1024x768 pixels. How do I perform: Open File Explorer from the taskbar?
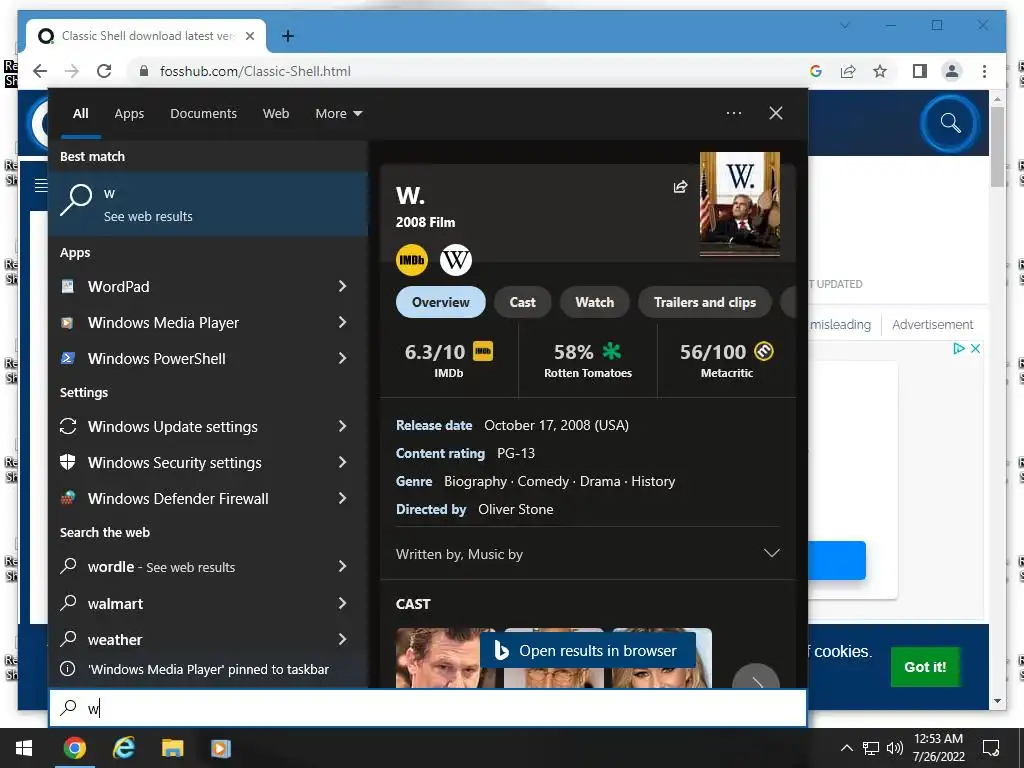coord(172,748)
